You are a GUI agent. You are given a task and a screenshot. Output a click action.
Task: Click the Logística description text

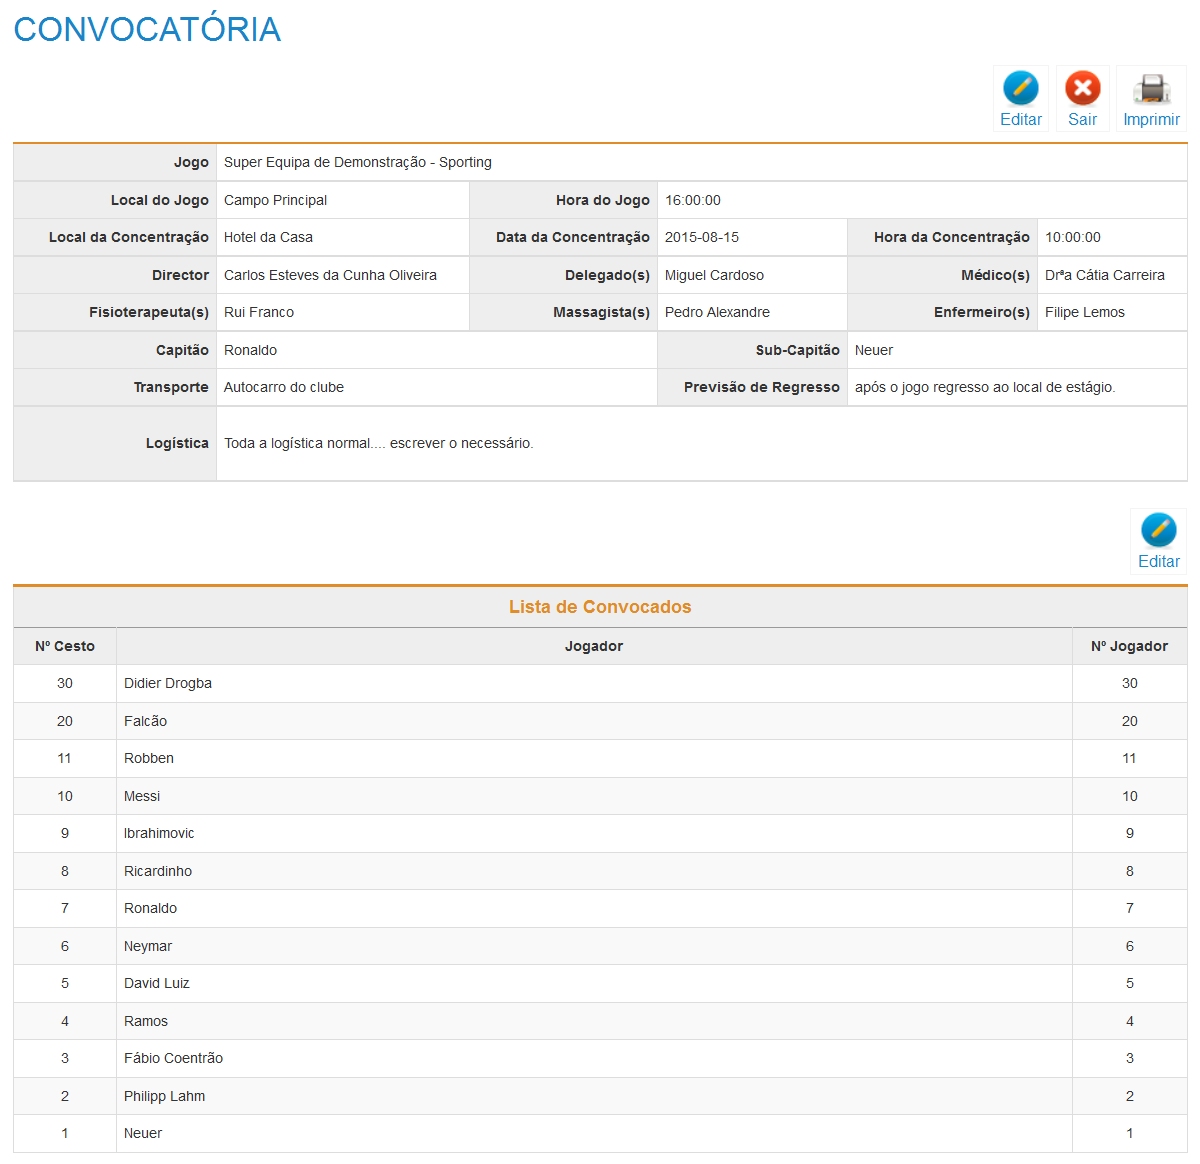click(x=378, y=443)
